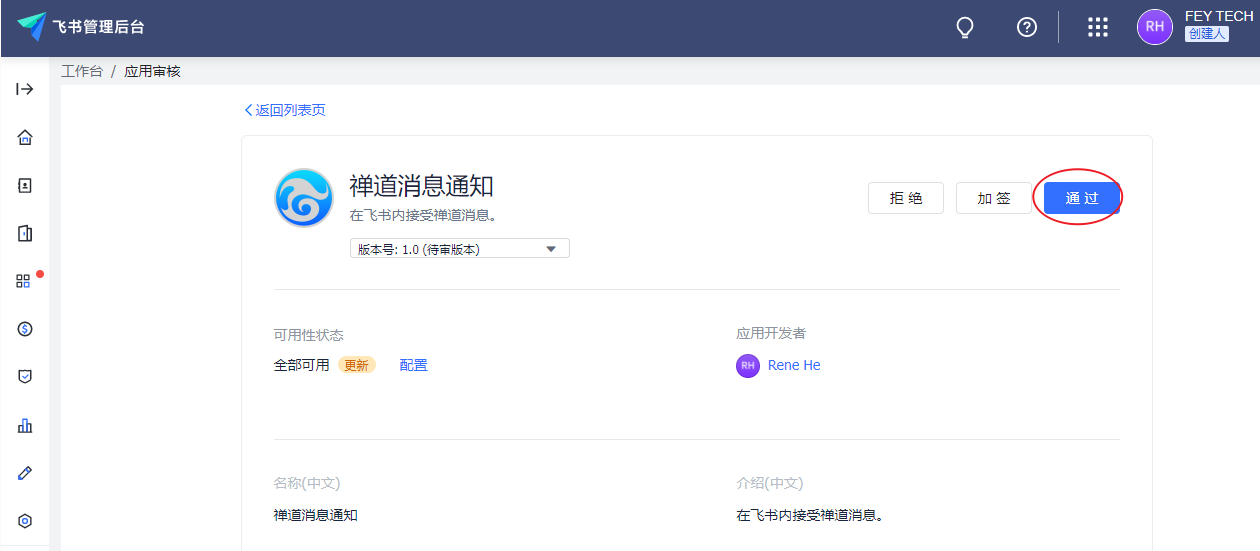This screenshot has height=551, width=1260.
Task: Approve the app with 通过 button
Action: (x=1081, y=198)
